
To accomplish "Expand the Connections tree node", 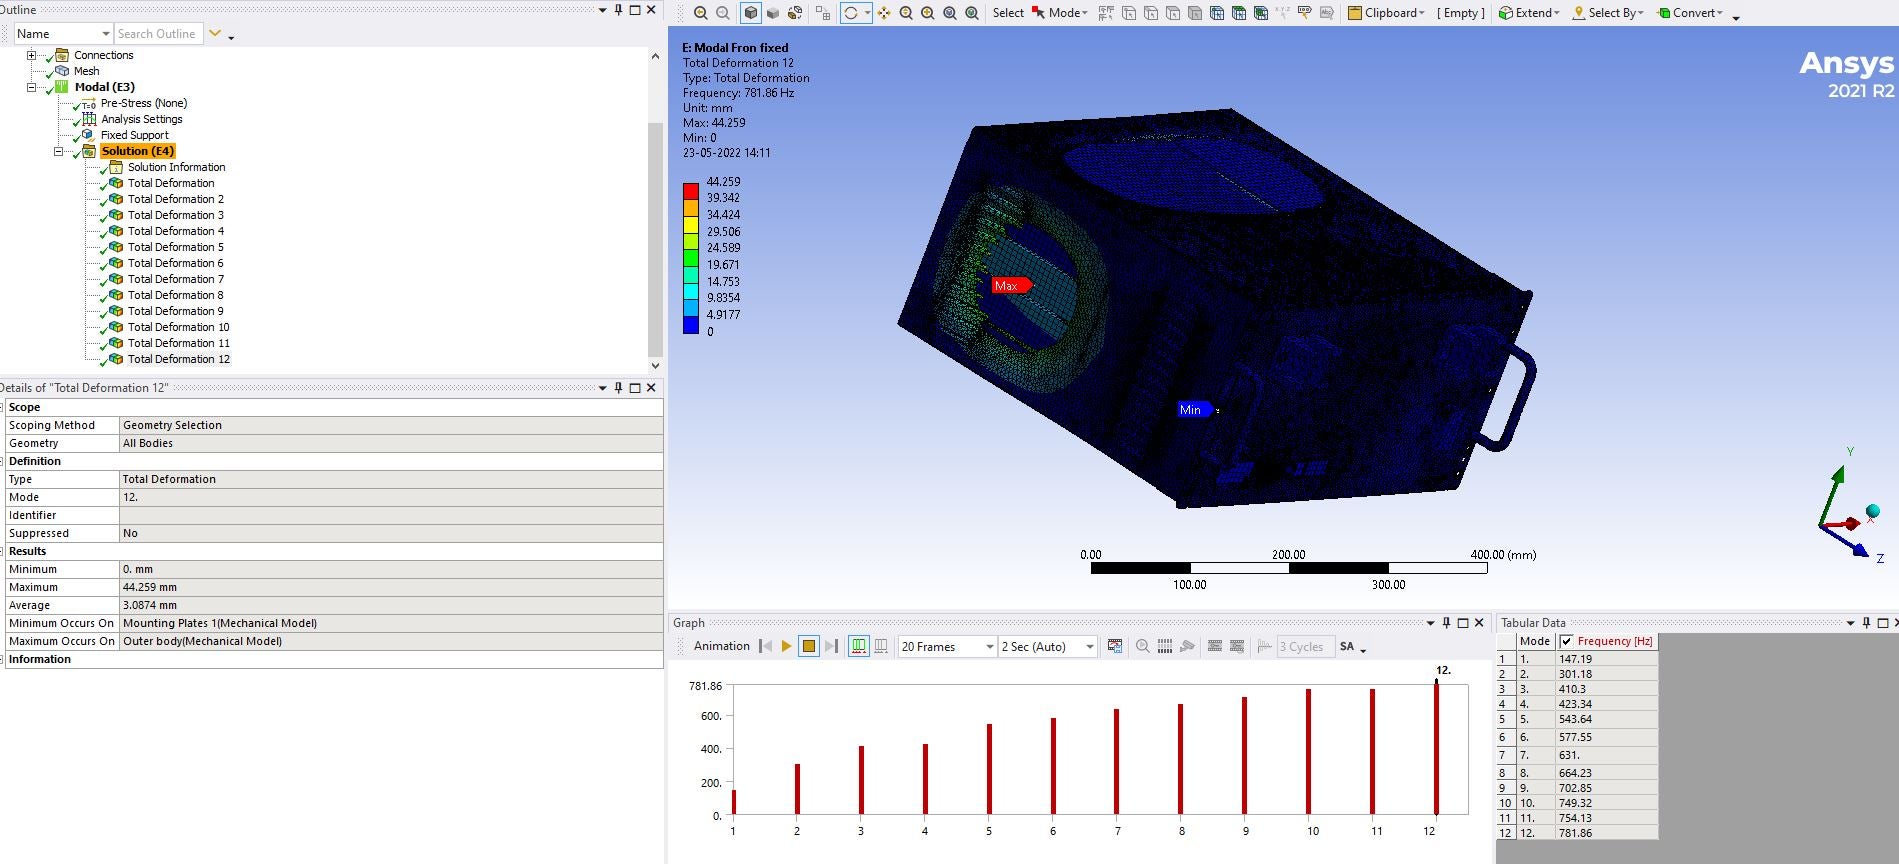I will click(x=31, y=55).
